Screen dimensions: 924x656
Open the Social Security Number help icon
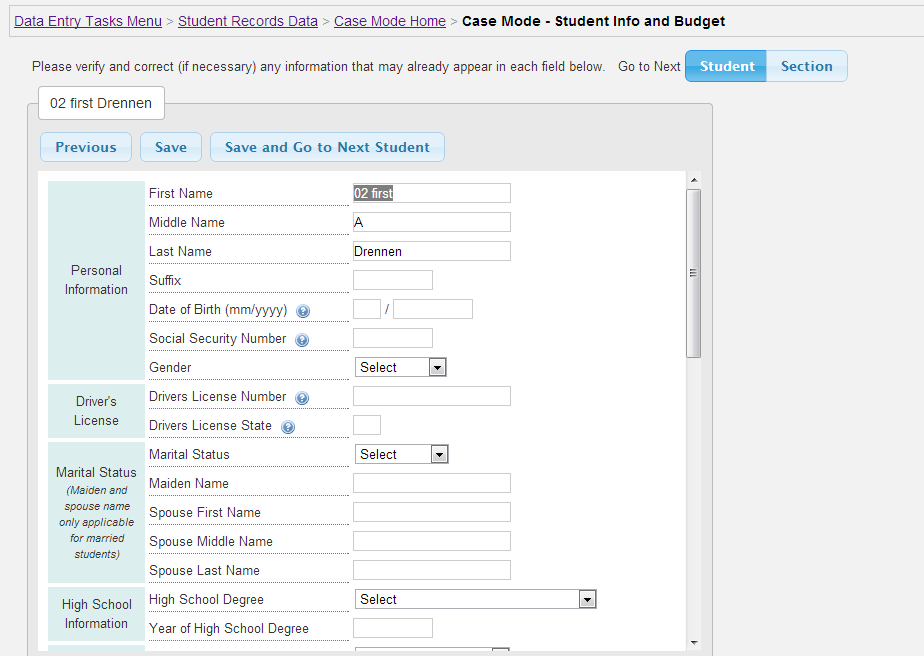pos(302,340)
